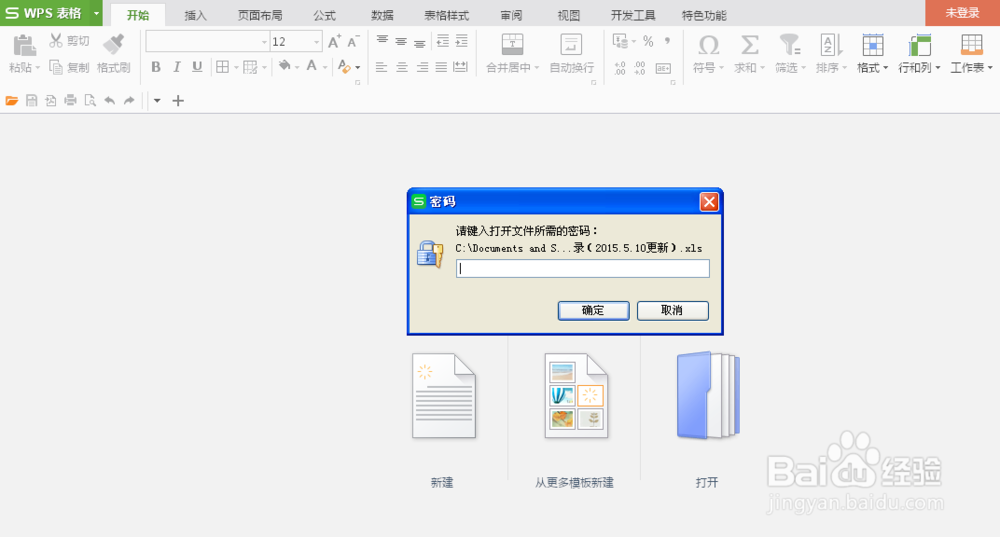Click 取消 button in password dialog

[x=672, y=311]
